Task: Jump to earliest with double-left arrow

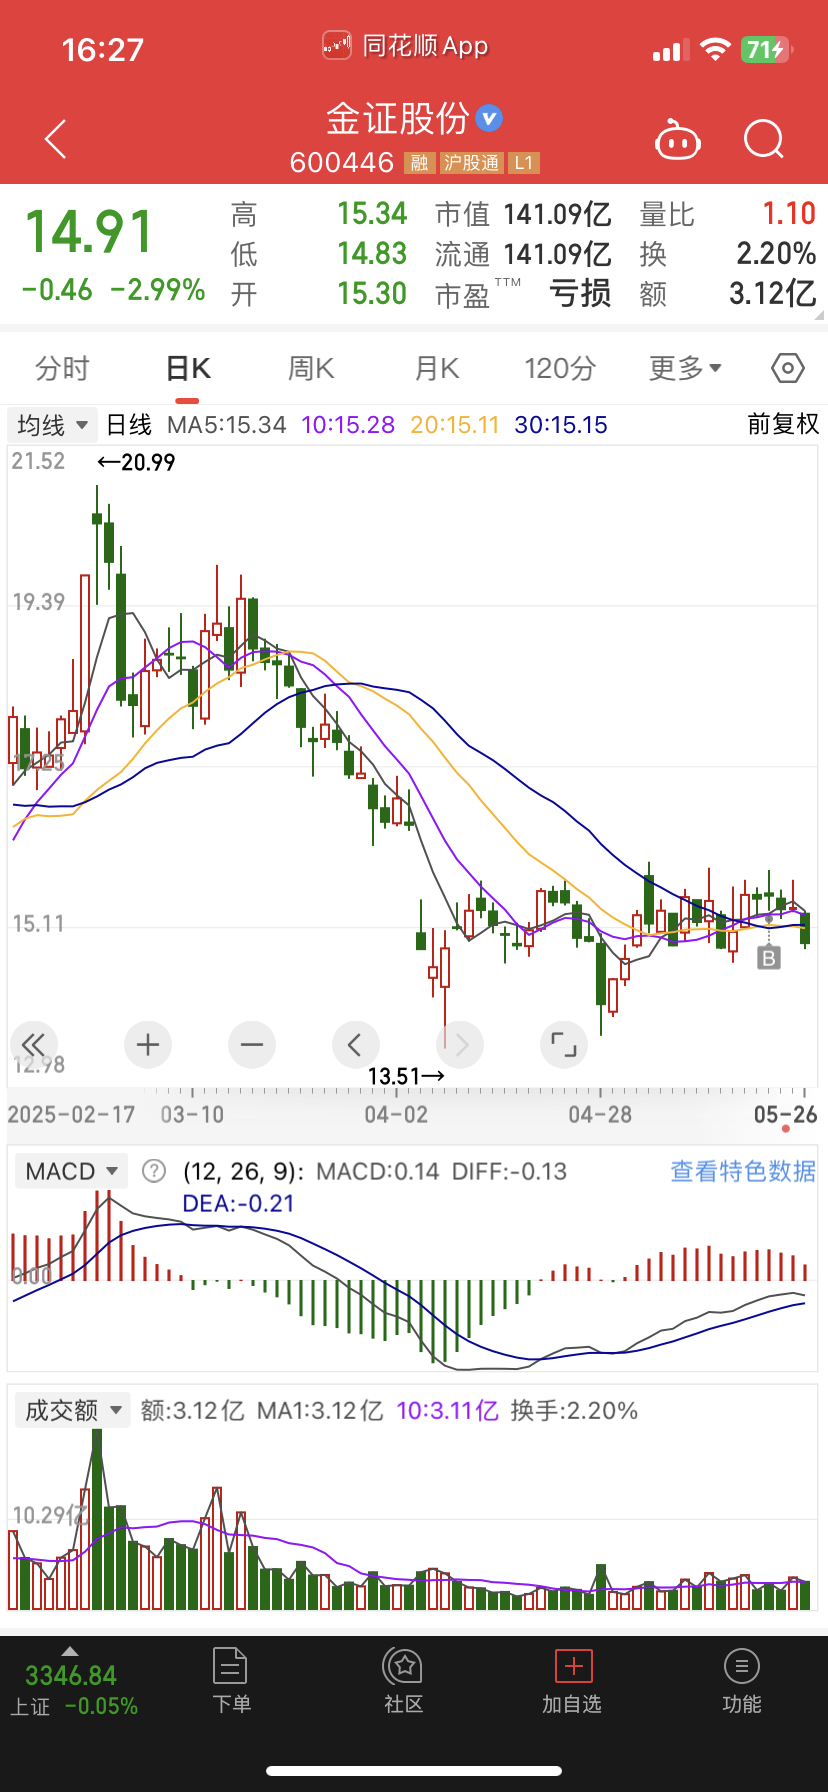Action: click(x=33, y=1045)
